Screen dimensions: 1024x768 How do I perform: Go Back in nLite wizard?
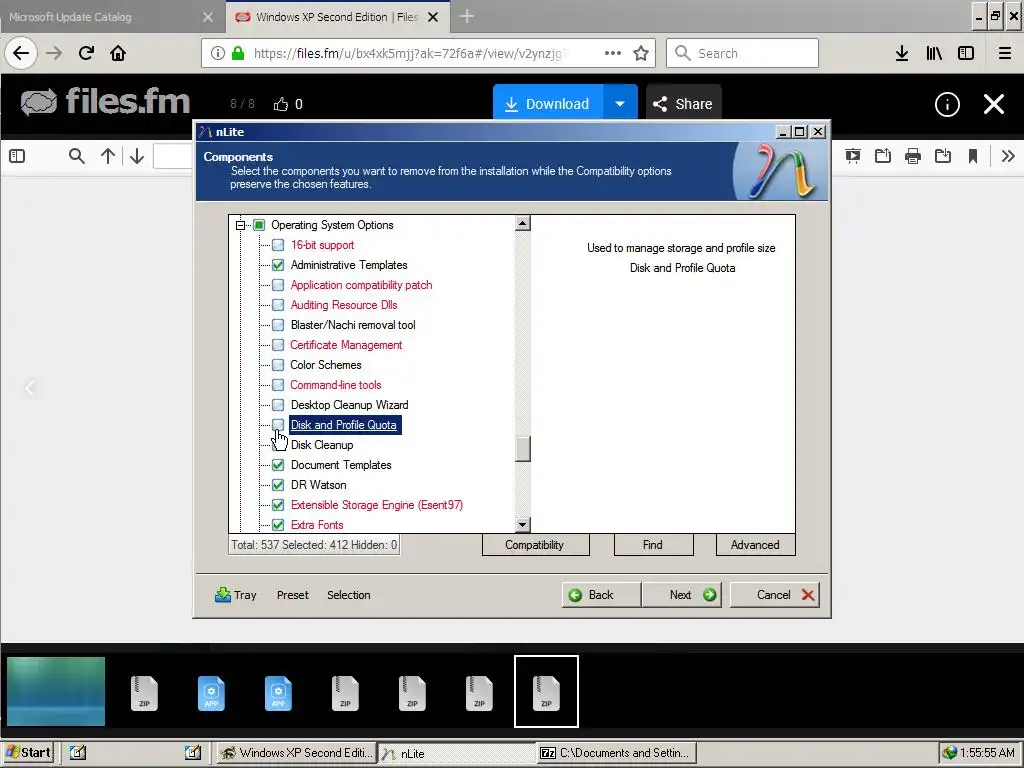[601, 595]
